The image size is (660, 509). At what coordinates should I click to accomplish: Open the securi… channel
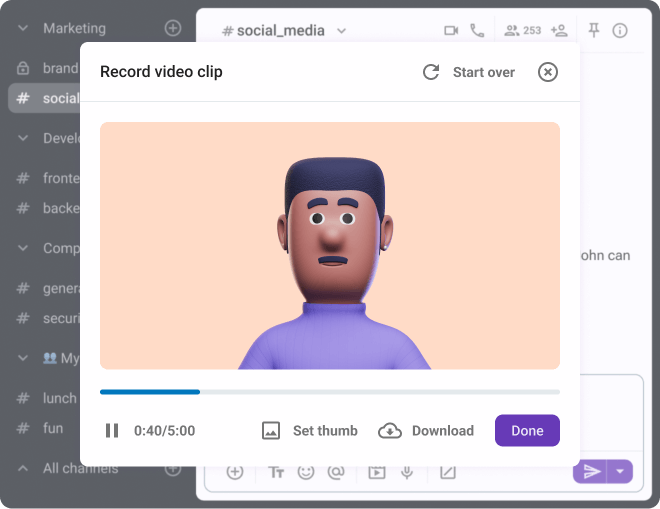click(x=47, y=318)
